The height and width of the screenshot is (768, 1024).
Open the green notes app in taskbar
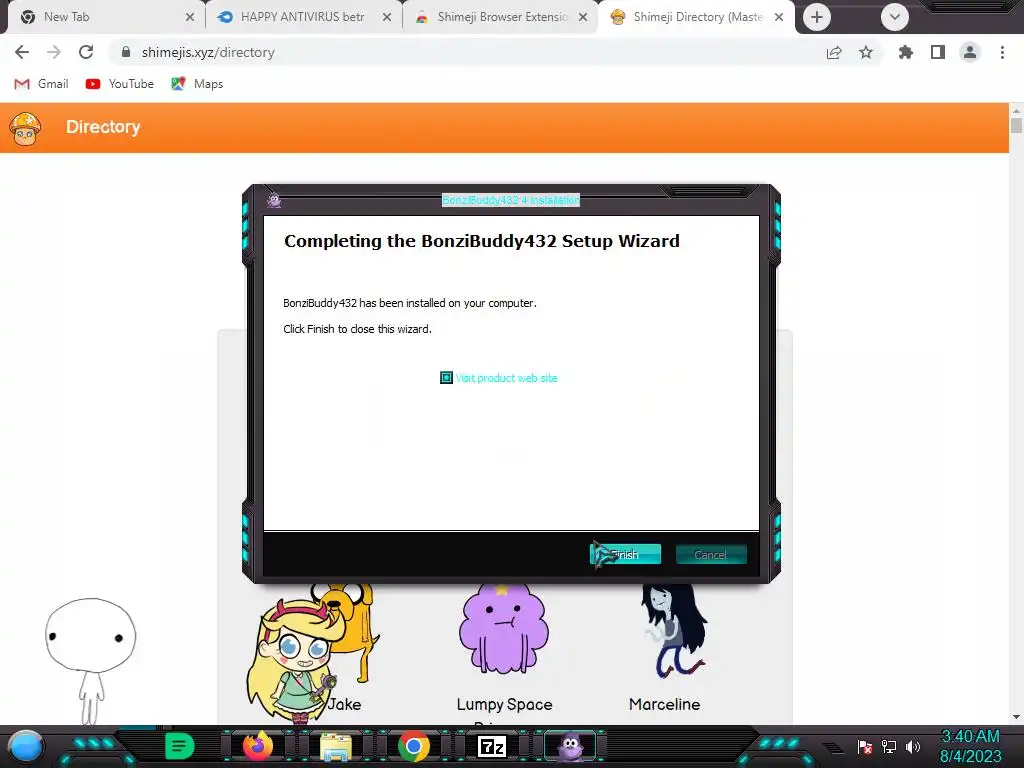(x=180, y=746)
